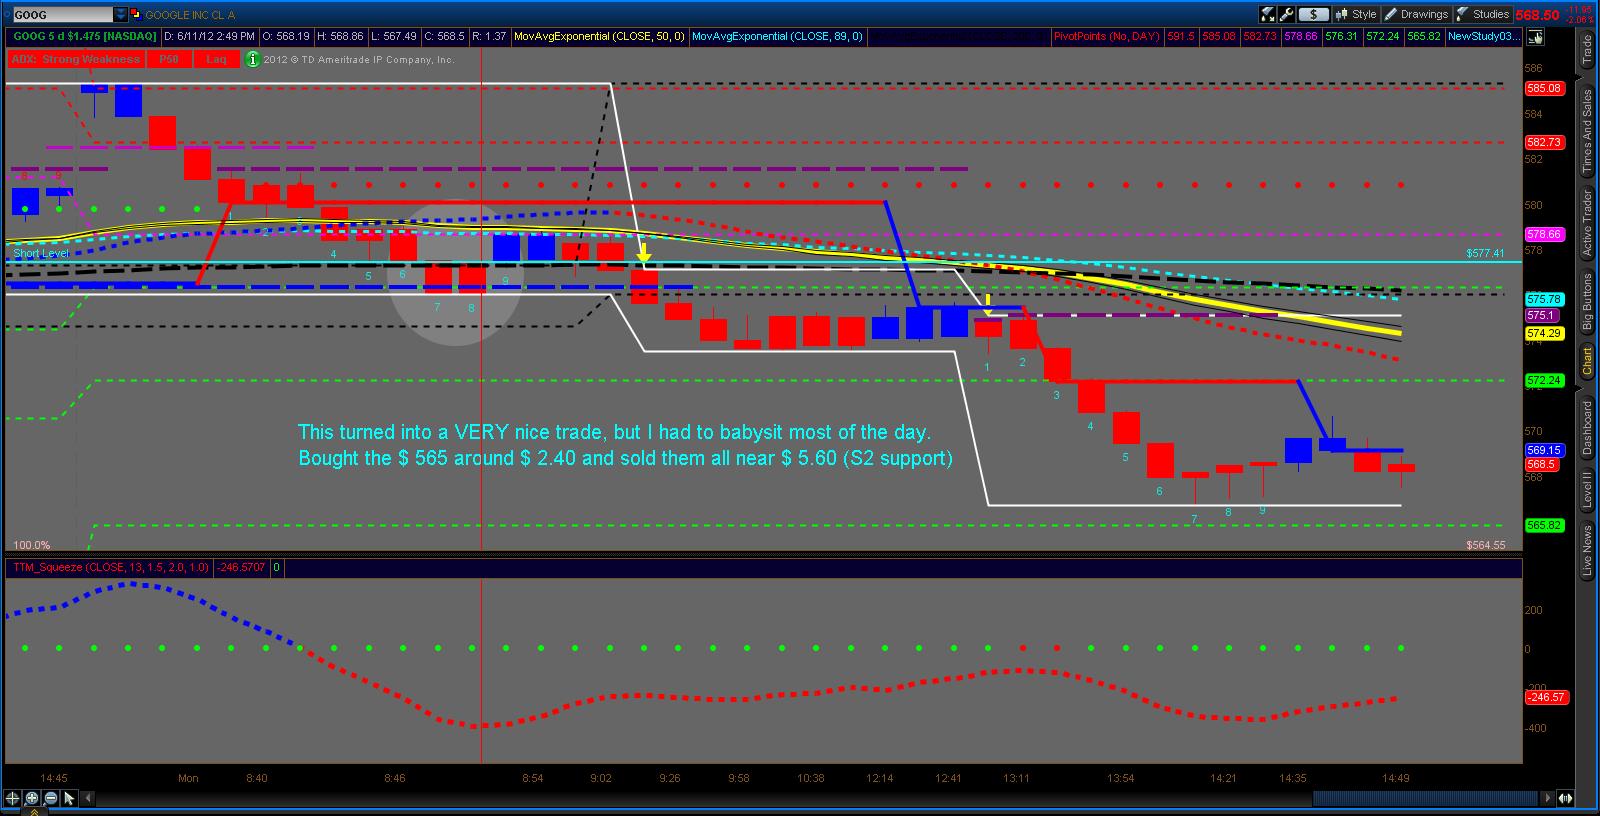This screenshot has height=816, width=1600.
Task: Click the GOOG symbol input field
Action: [62, 15]
